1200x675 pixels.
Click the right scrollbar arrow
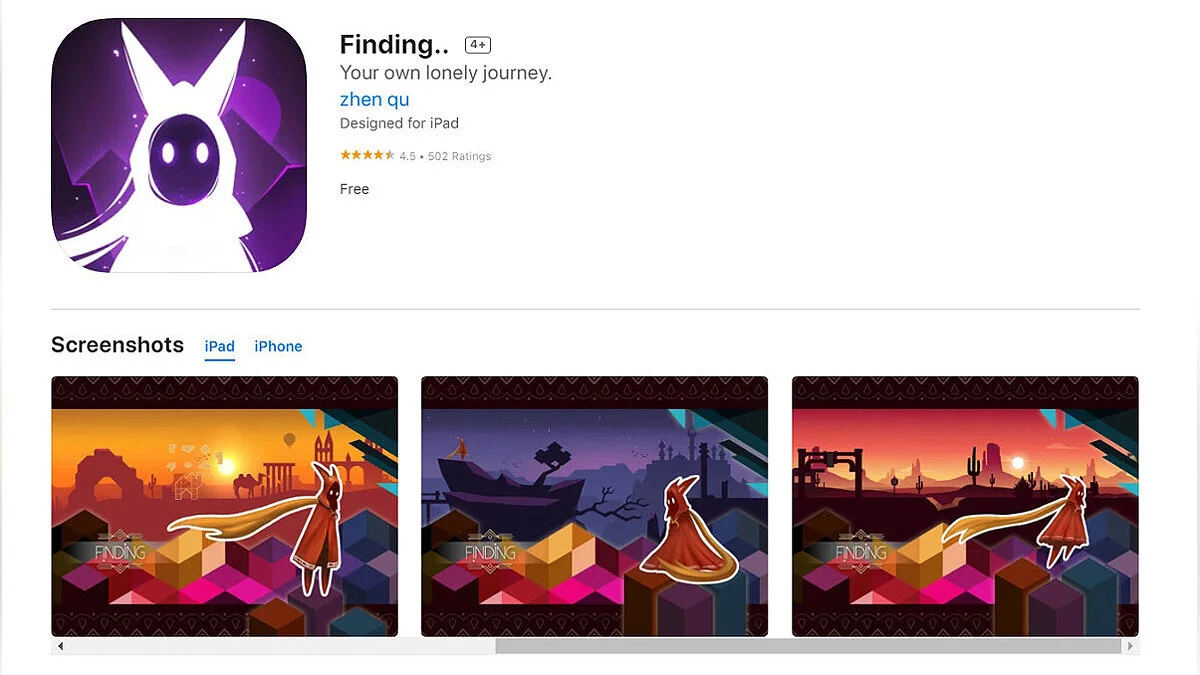tap(1131, 646)
